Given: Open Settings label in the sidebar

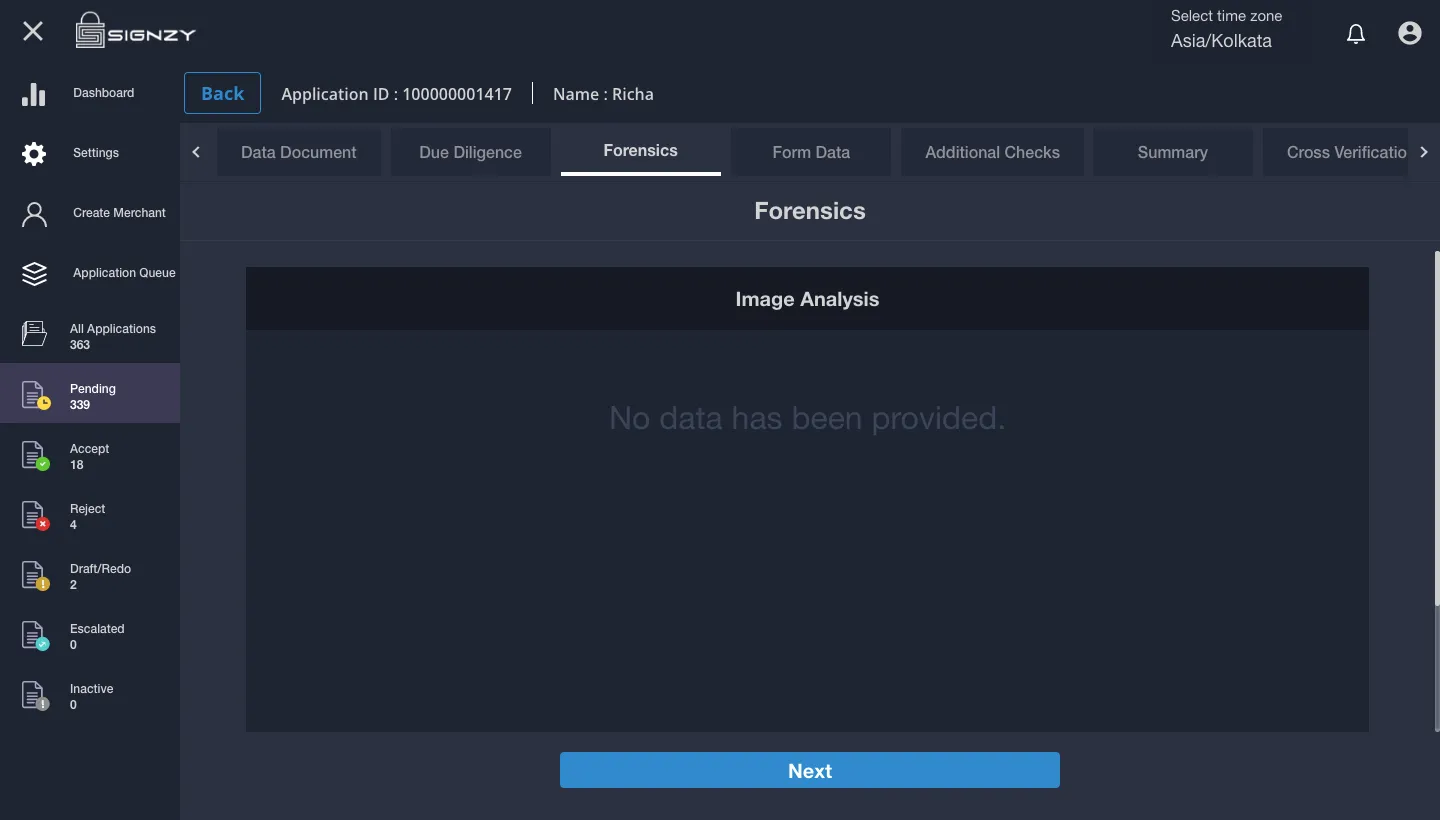Looking at the screenshot, I should tap(96, 153).
